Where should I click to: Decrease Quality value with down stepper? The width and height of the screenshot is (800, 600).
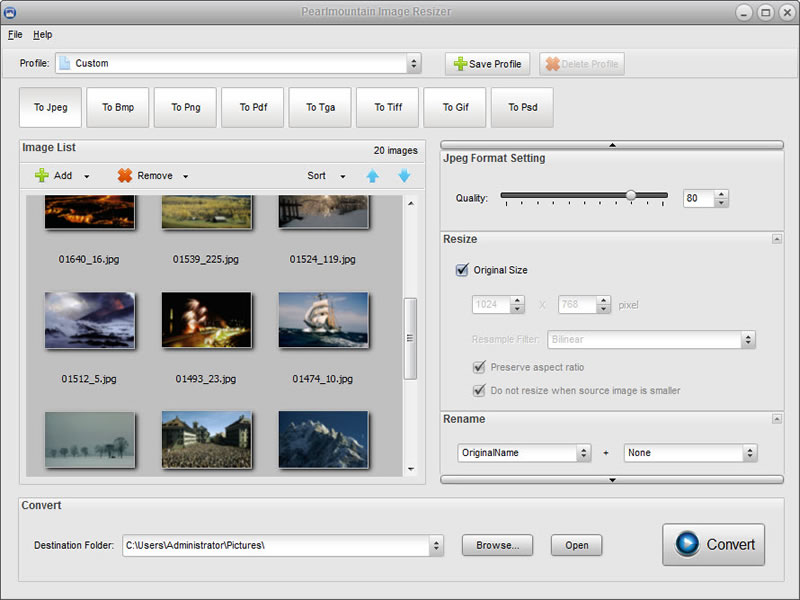coord(721,203)
